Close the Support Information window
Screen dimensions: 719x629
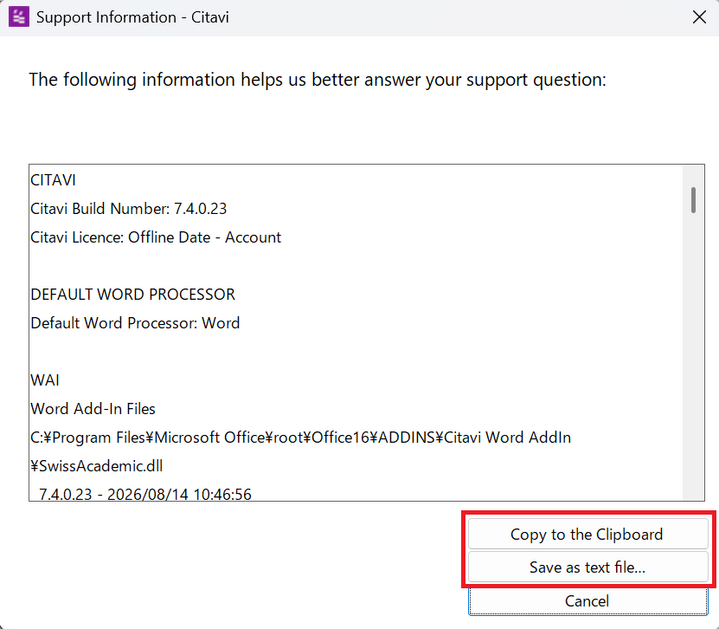(x=699, y=17)
